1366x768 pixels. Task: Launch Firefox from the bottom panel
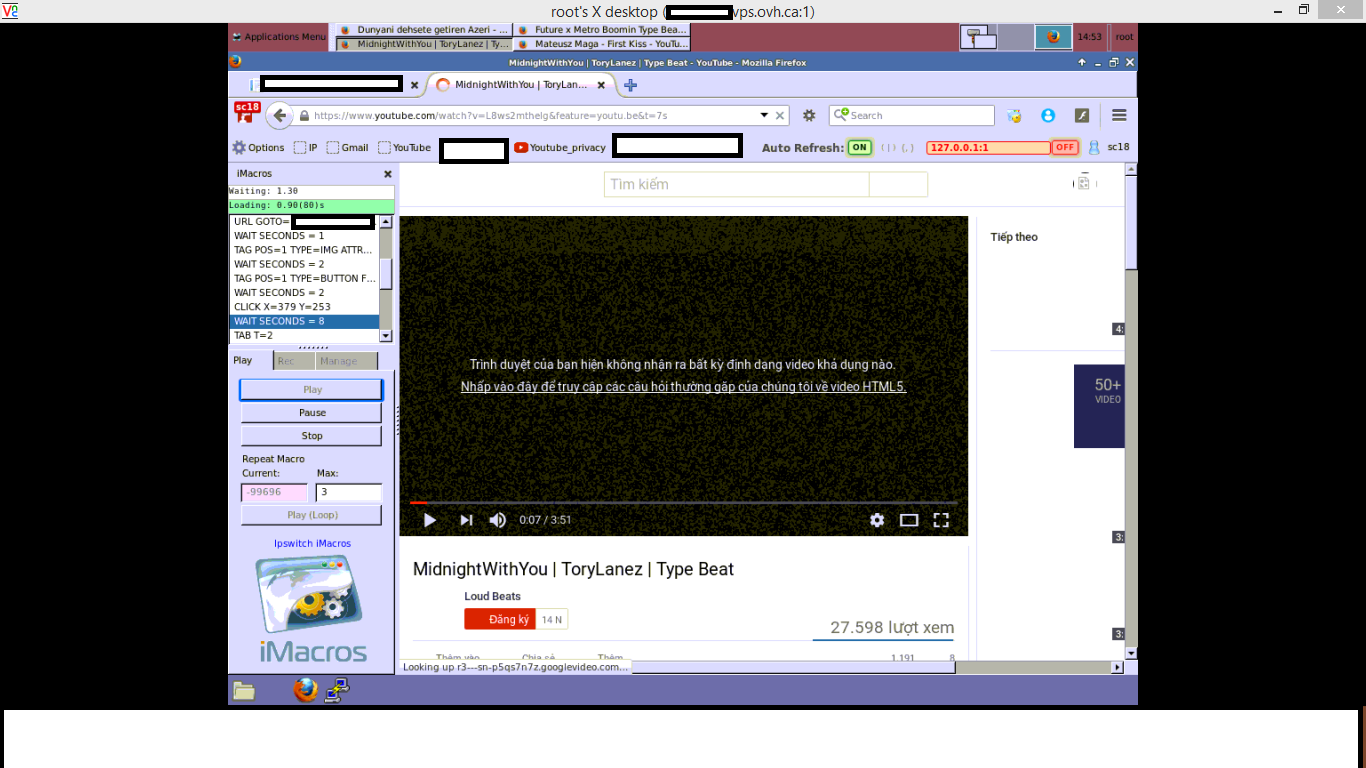click(x=306, y=690)
